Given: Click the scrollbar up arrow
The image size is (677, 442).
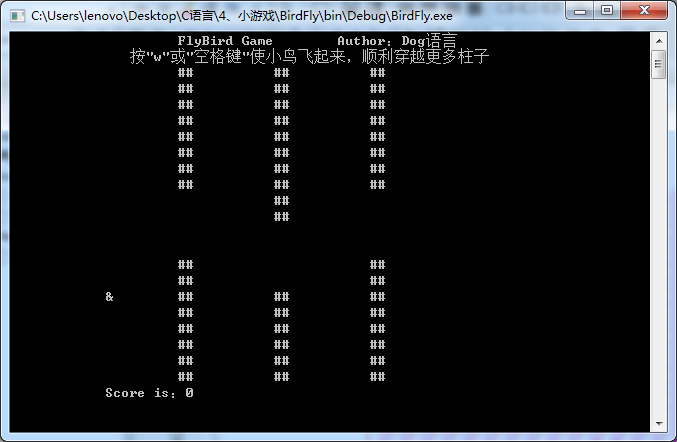Looking at the screenshot, I should tap(659, 41).
